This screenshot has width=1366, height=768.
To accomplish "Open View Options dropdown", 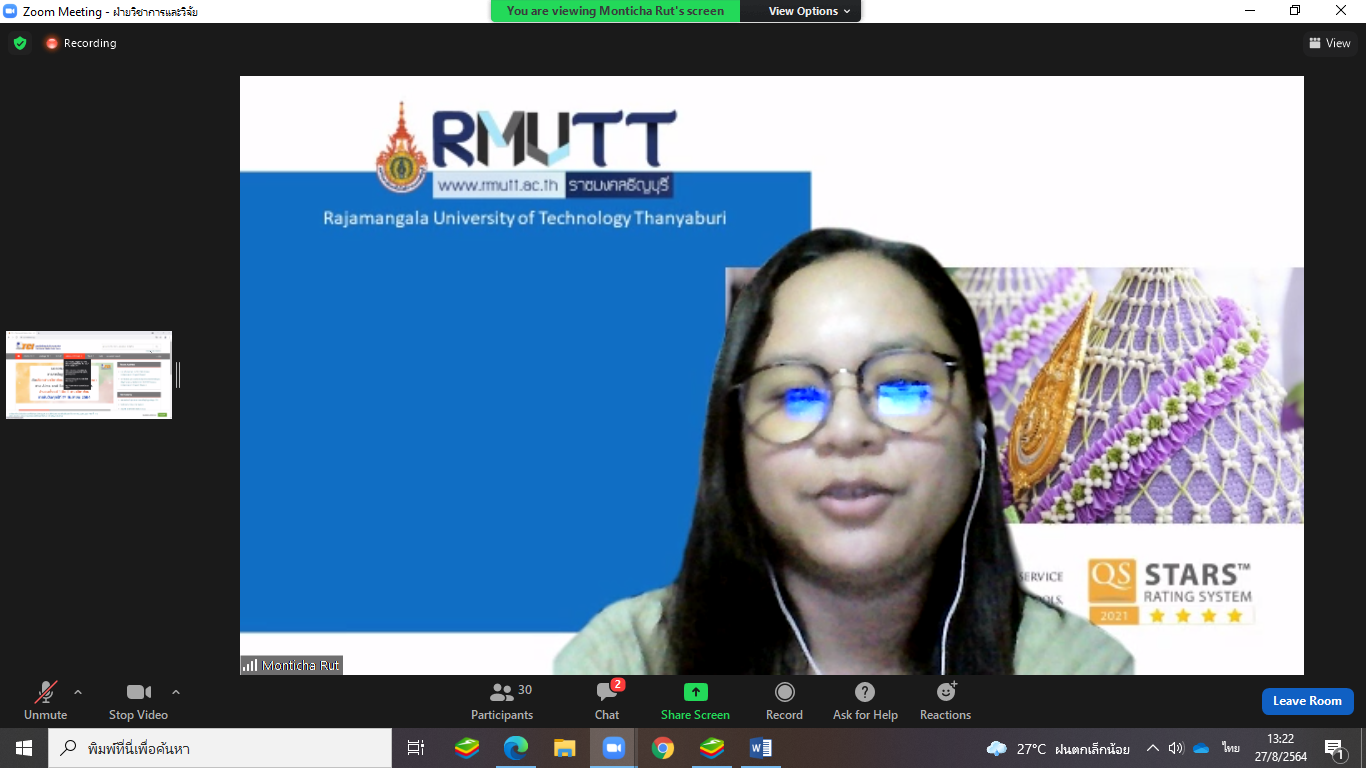I will point(810,11).
